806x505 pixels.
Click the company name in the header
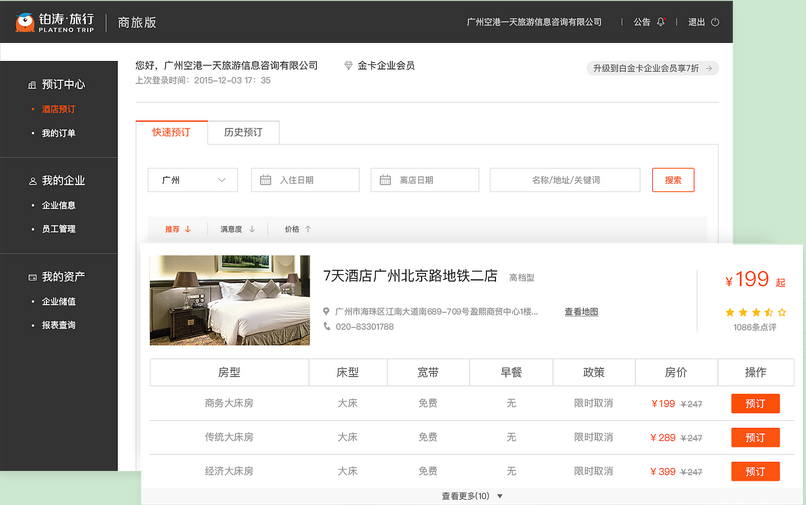534,22
